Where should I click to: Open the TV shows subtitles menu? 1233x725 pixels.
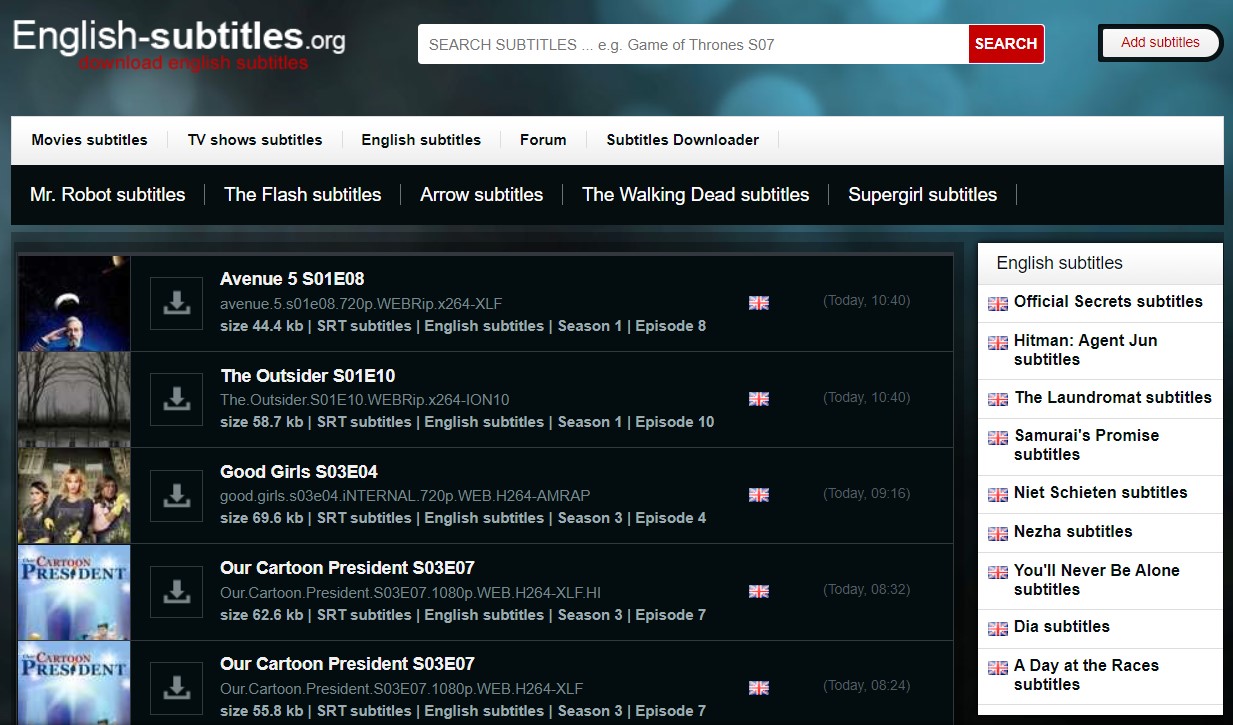[x=255, y=140]
